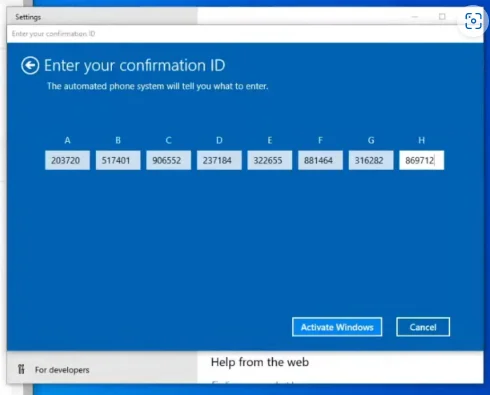The image size is (490, 395).
Task: Click the Help from the web heading
Action: coord(260,362)
